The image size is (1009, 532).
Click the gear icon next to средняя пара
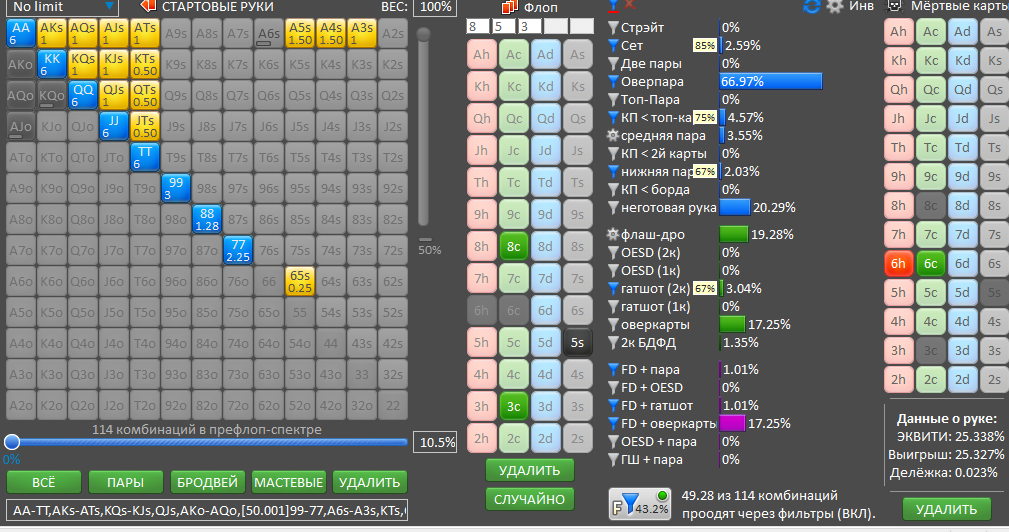(613, 136)
